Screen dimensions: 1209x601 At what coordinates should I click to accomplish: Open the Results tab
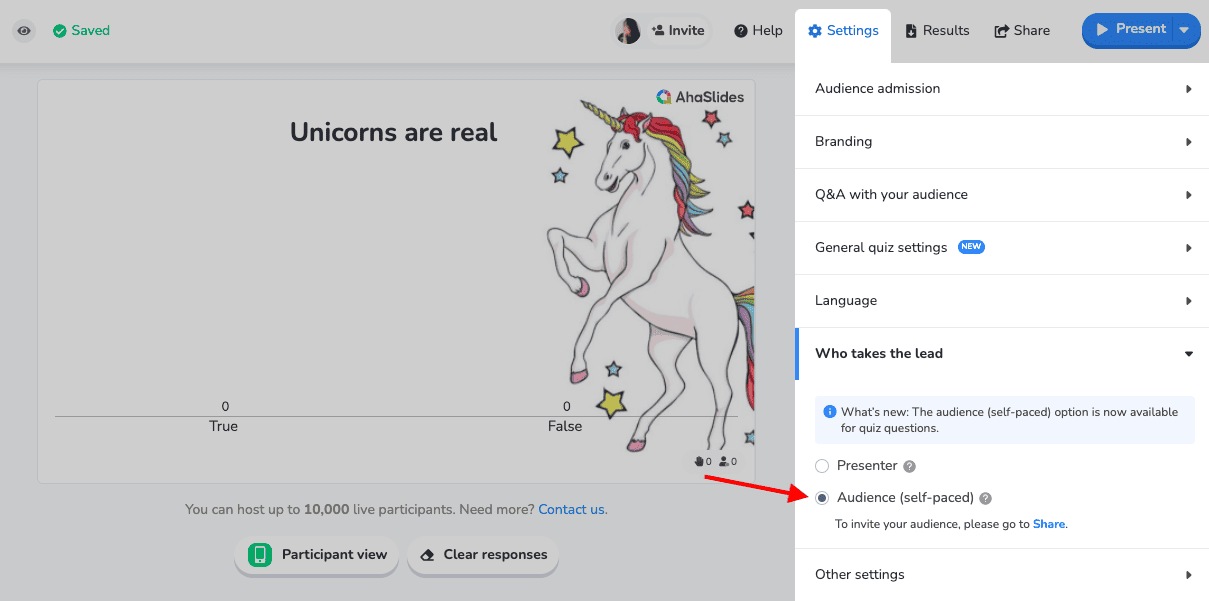tap(937, 31)
